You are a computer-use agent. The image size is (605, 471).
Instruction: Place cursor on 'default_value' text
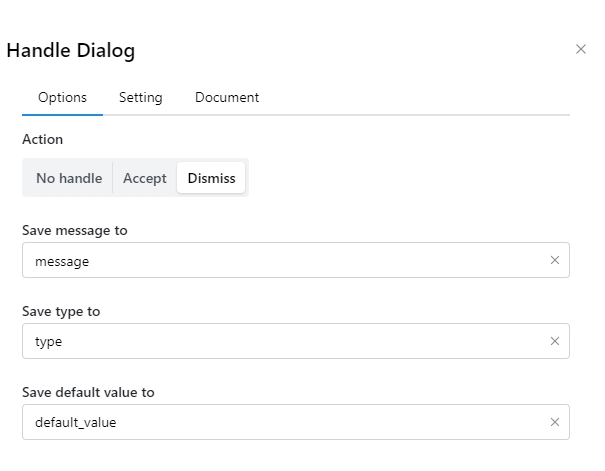point(75,422)
